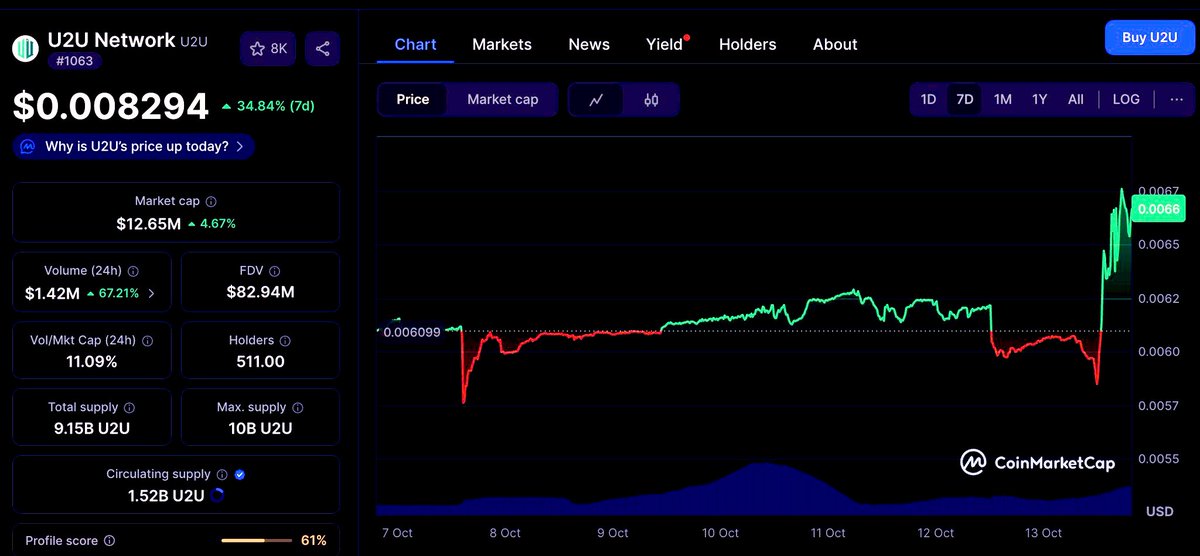Click the Buy U2U button
The image size is (1200, 556).
coord(1149,37)
